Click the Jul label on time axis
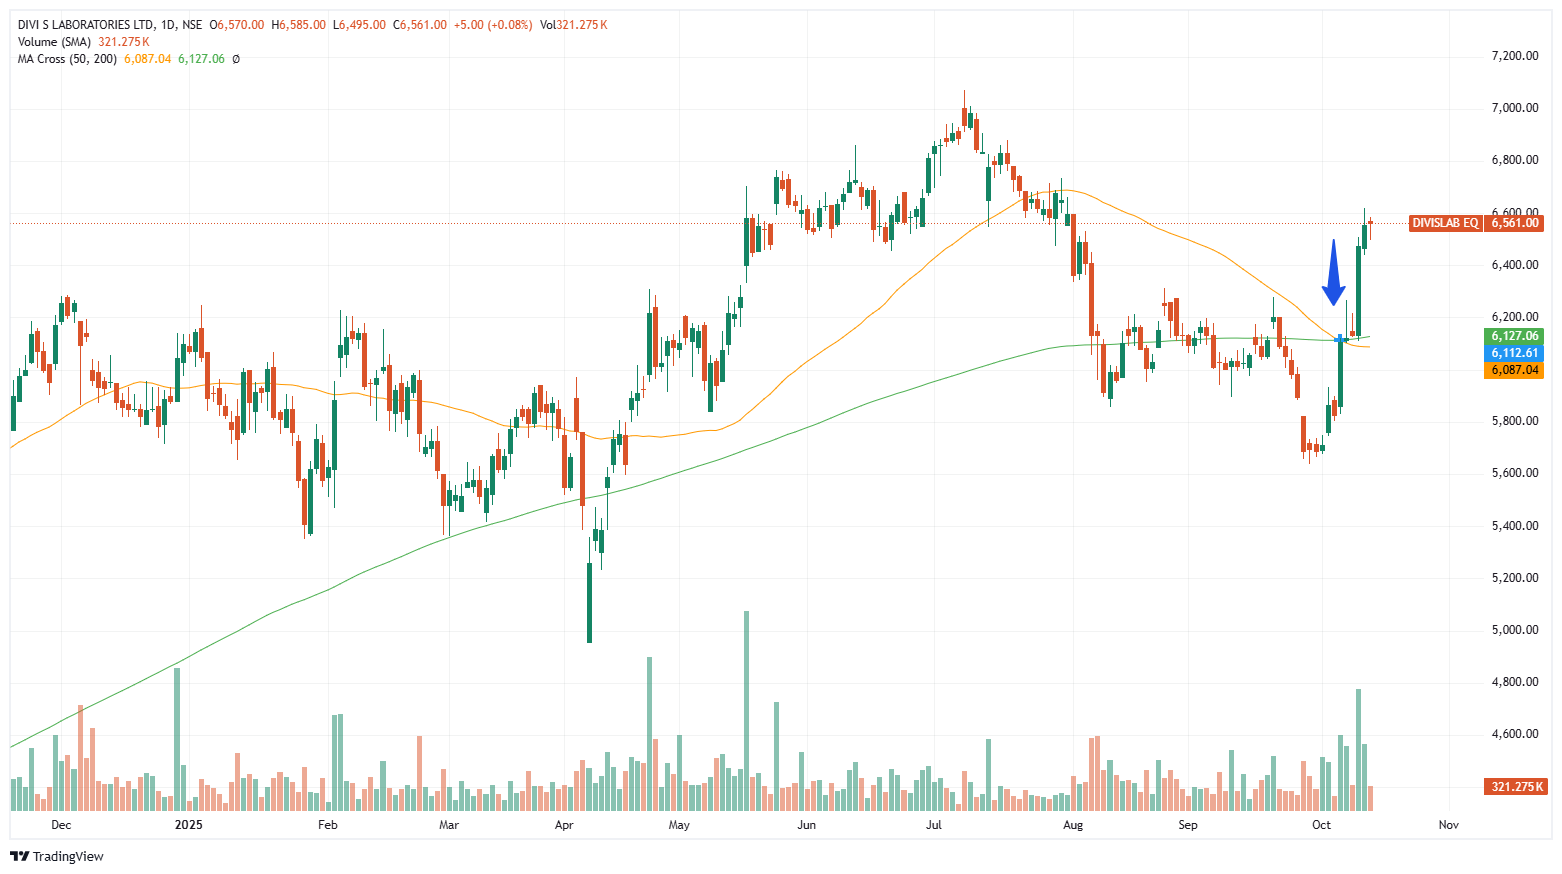1562x874 pixels. [x=934, y=825]
